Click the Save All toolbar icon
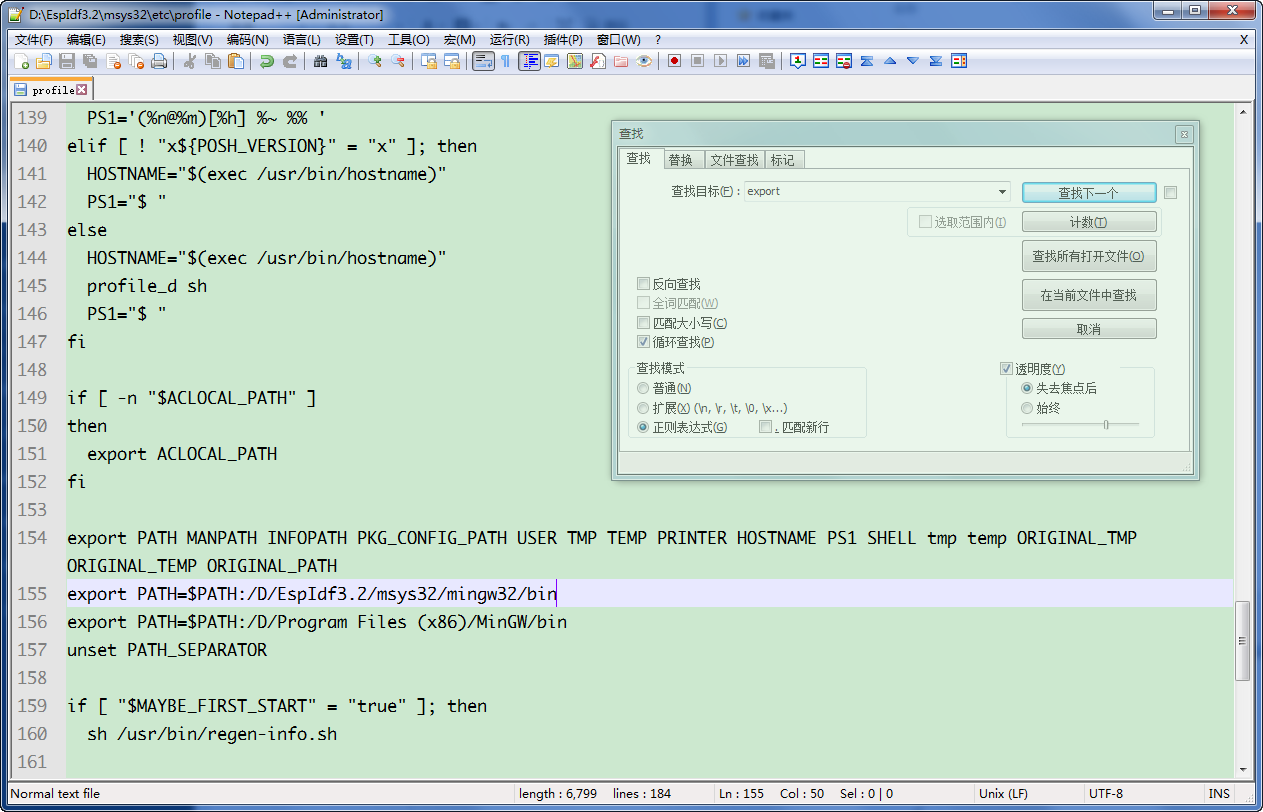 pos(90,61)
